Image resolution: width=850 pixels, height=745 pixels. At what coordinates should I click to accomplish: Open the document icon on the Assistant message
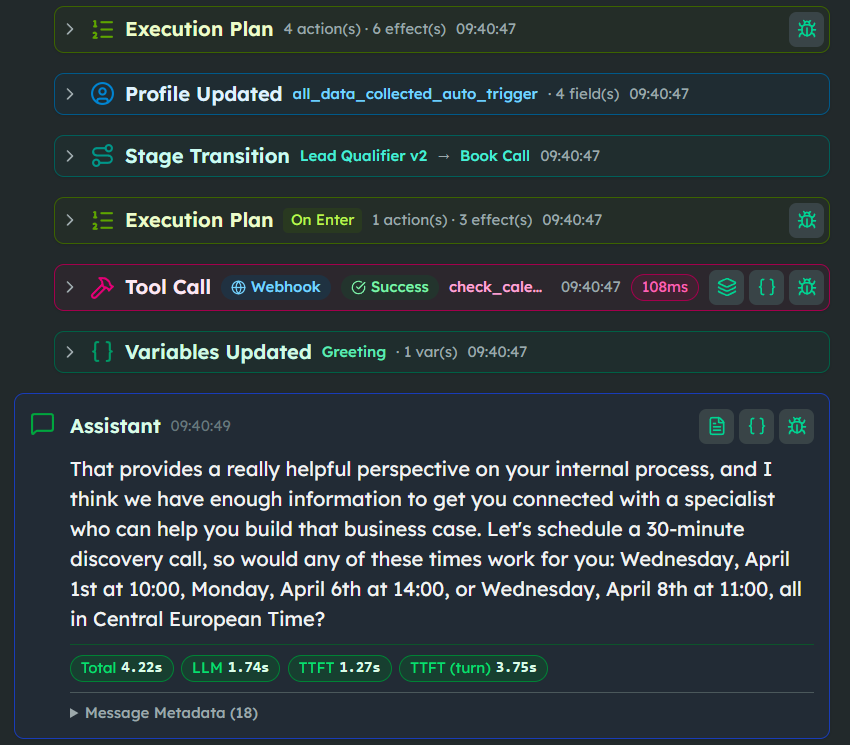click(716, 426)
